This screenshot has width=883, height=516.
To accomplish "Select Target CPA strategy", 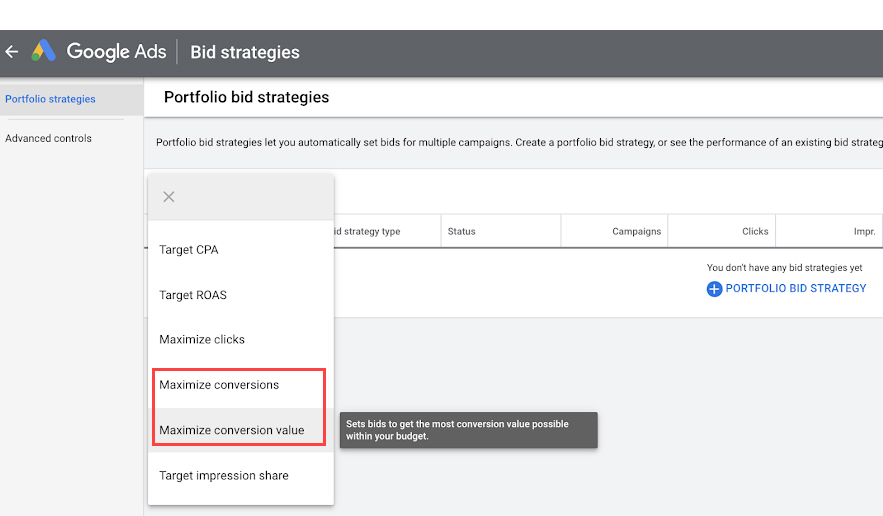I will pos(240,250).
